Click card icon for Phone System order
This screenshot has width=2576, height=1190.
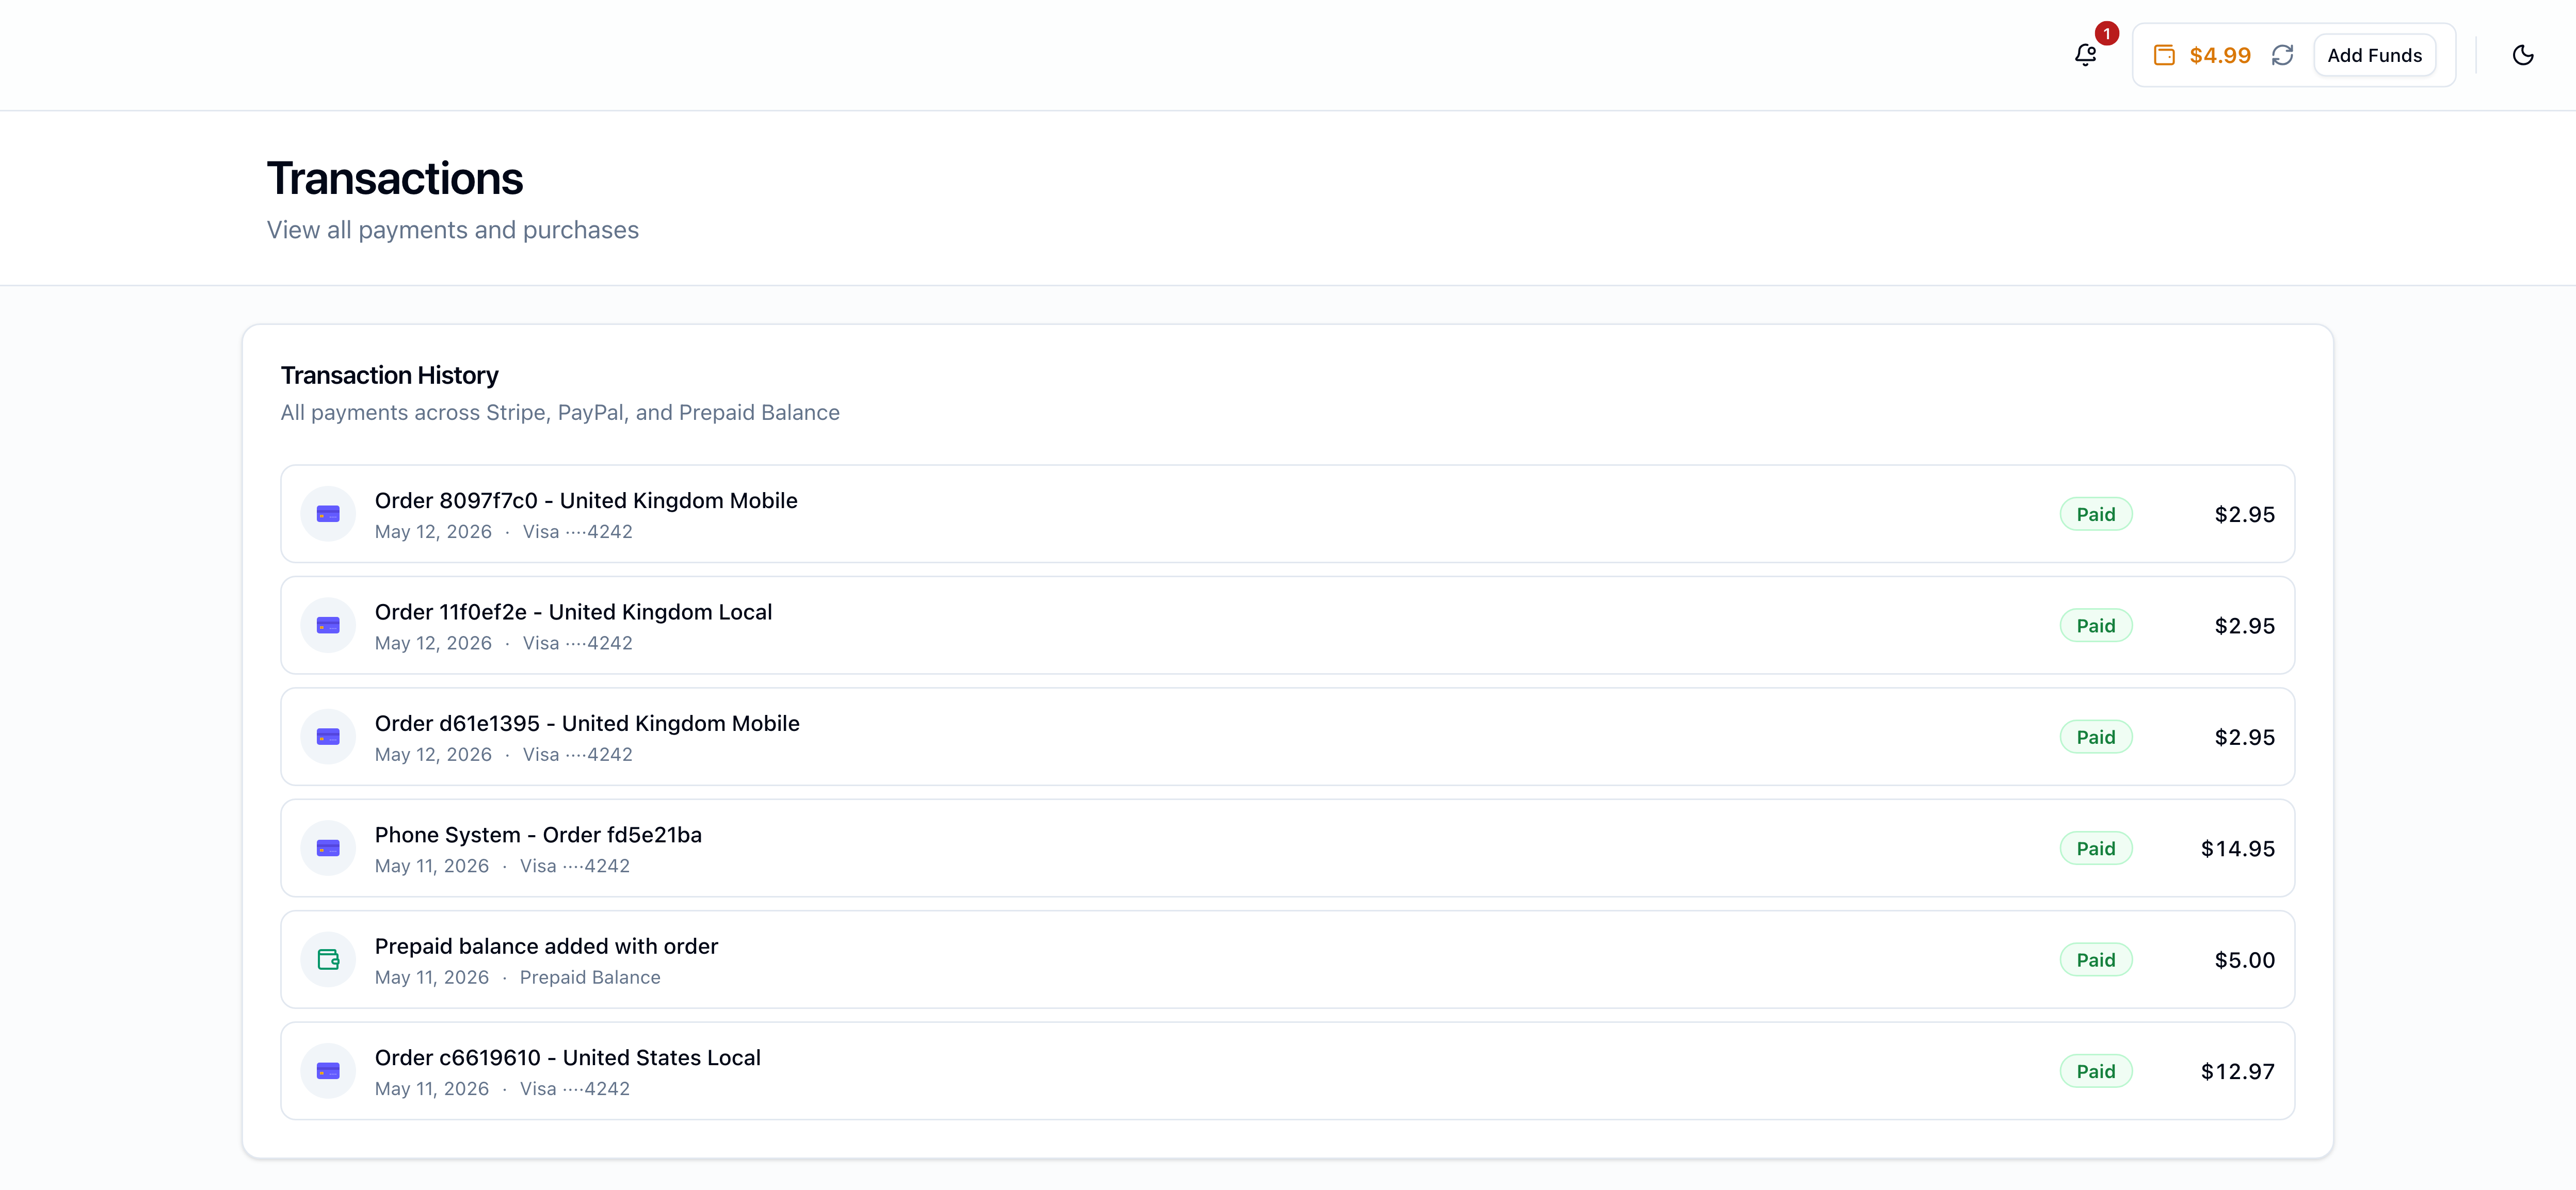pyautogui.click(x=328, y=848)
